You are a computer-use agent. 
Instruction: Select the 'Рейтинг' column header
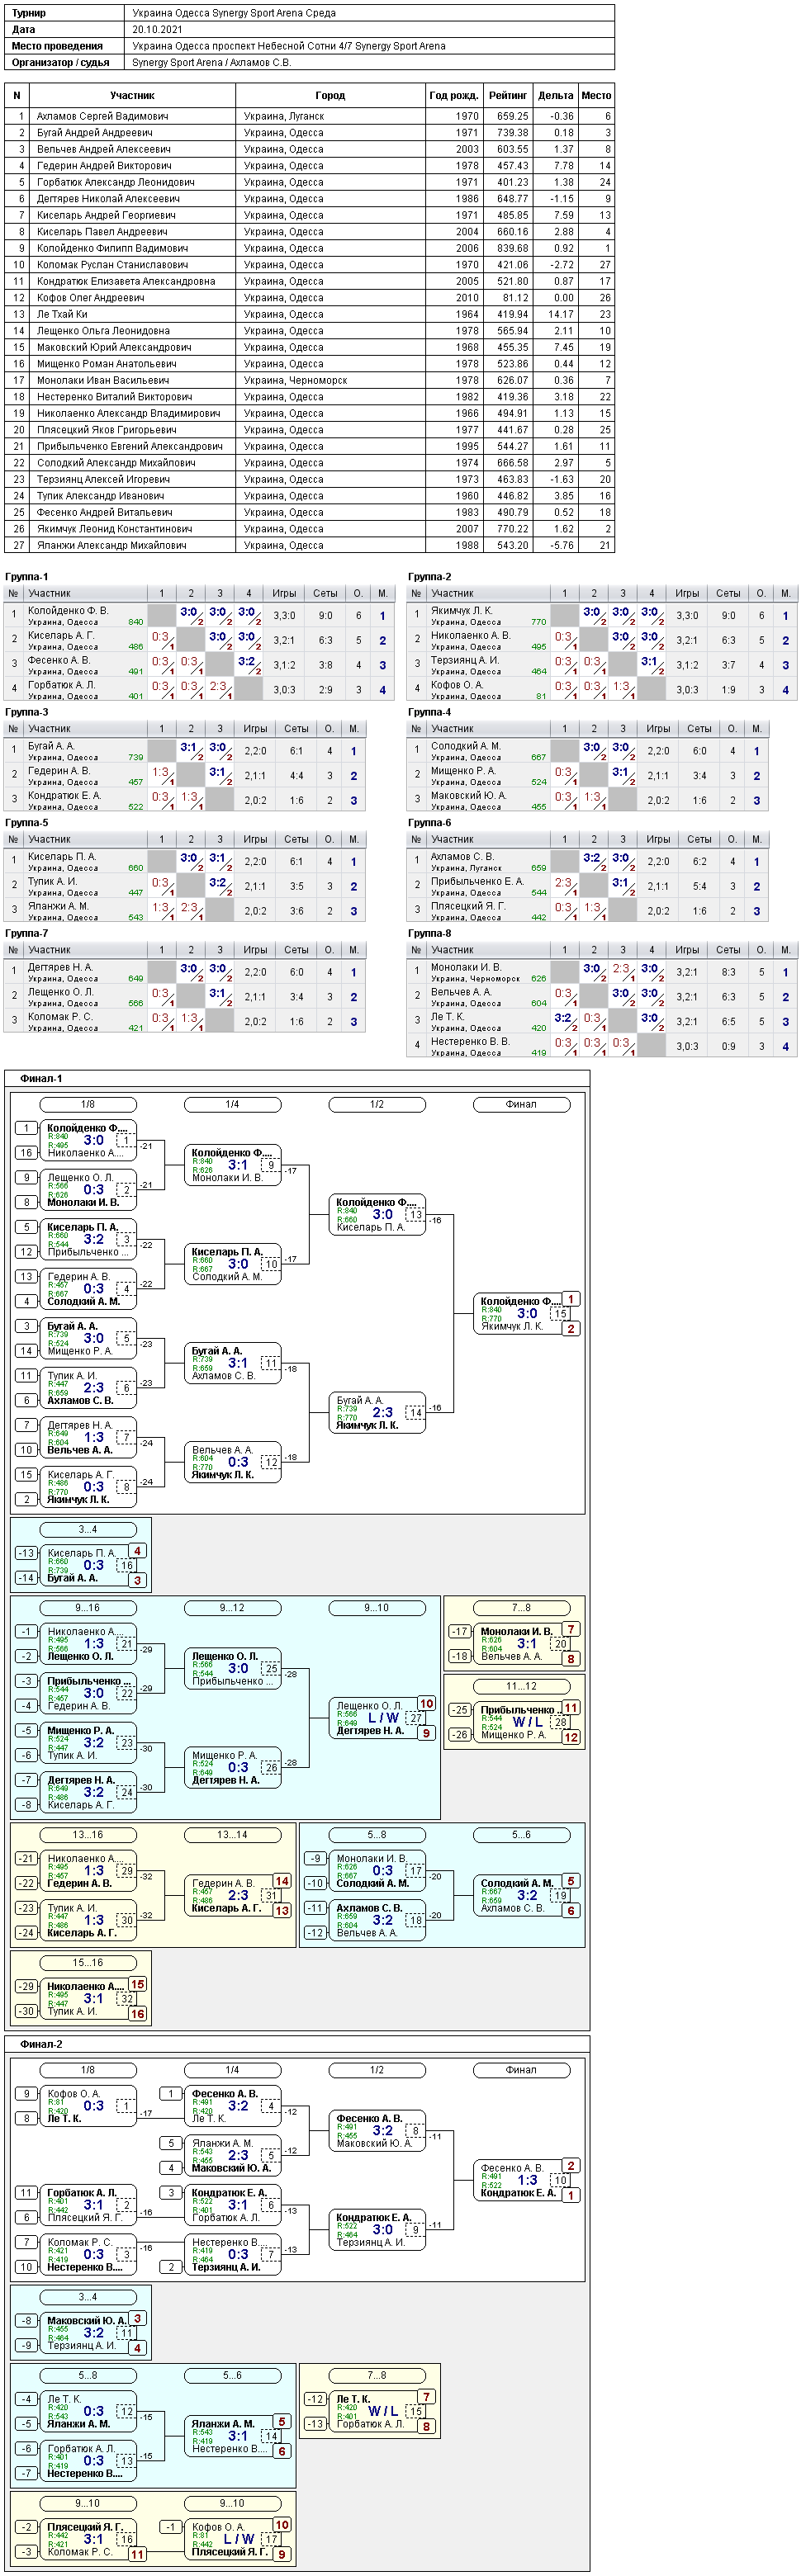tap(508, 95)
